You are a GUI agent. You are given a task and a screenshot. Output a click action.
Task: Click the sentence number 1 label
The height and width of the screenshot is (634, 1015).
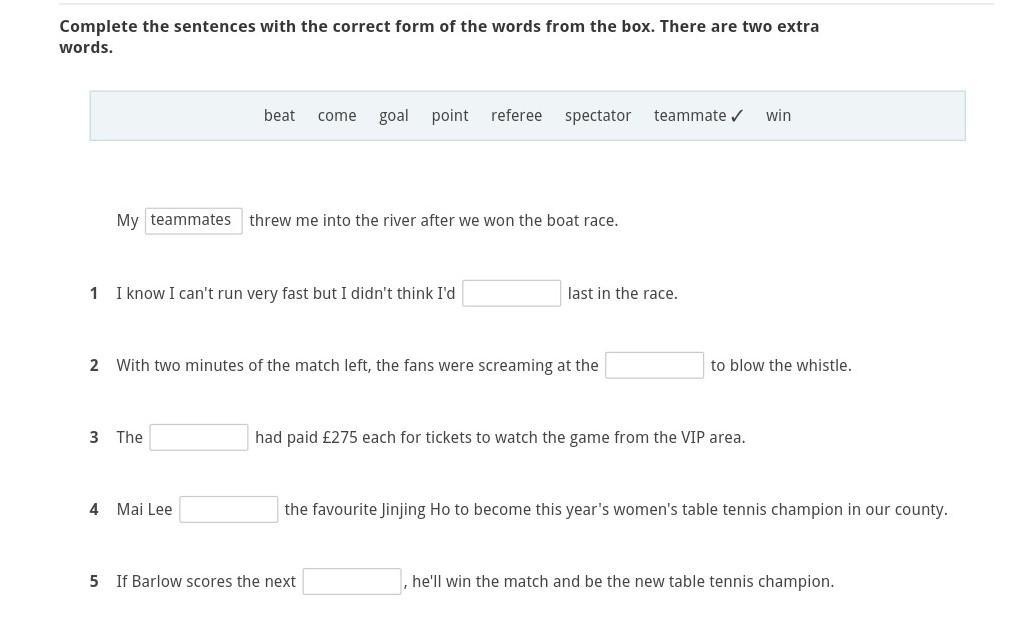(94, 293)
